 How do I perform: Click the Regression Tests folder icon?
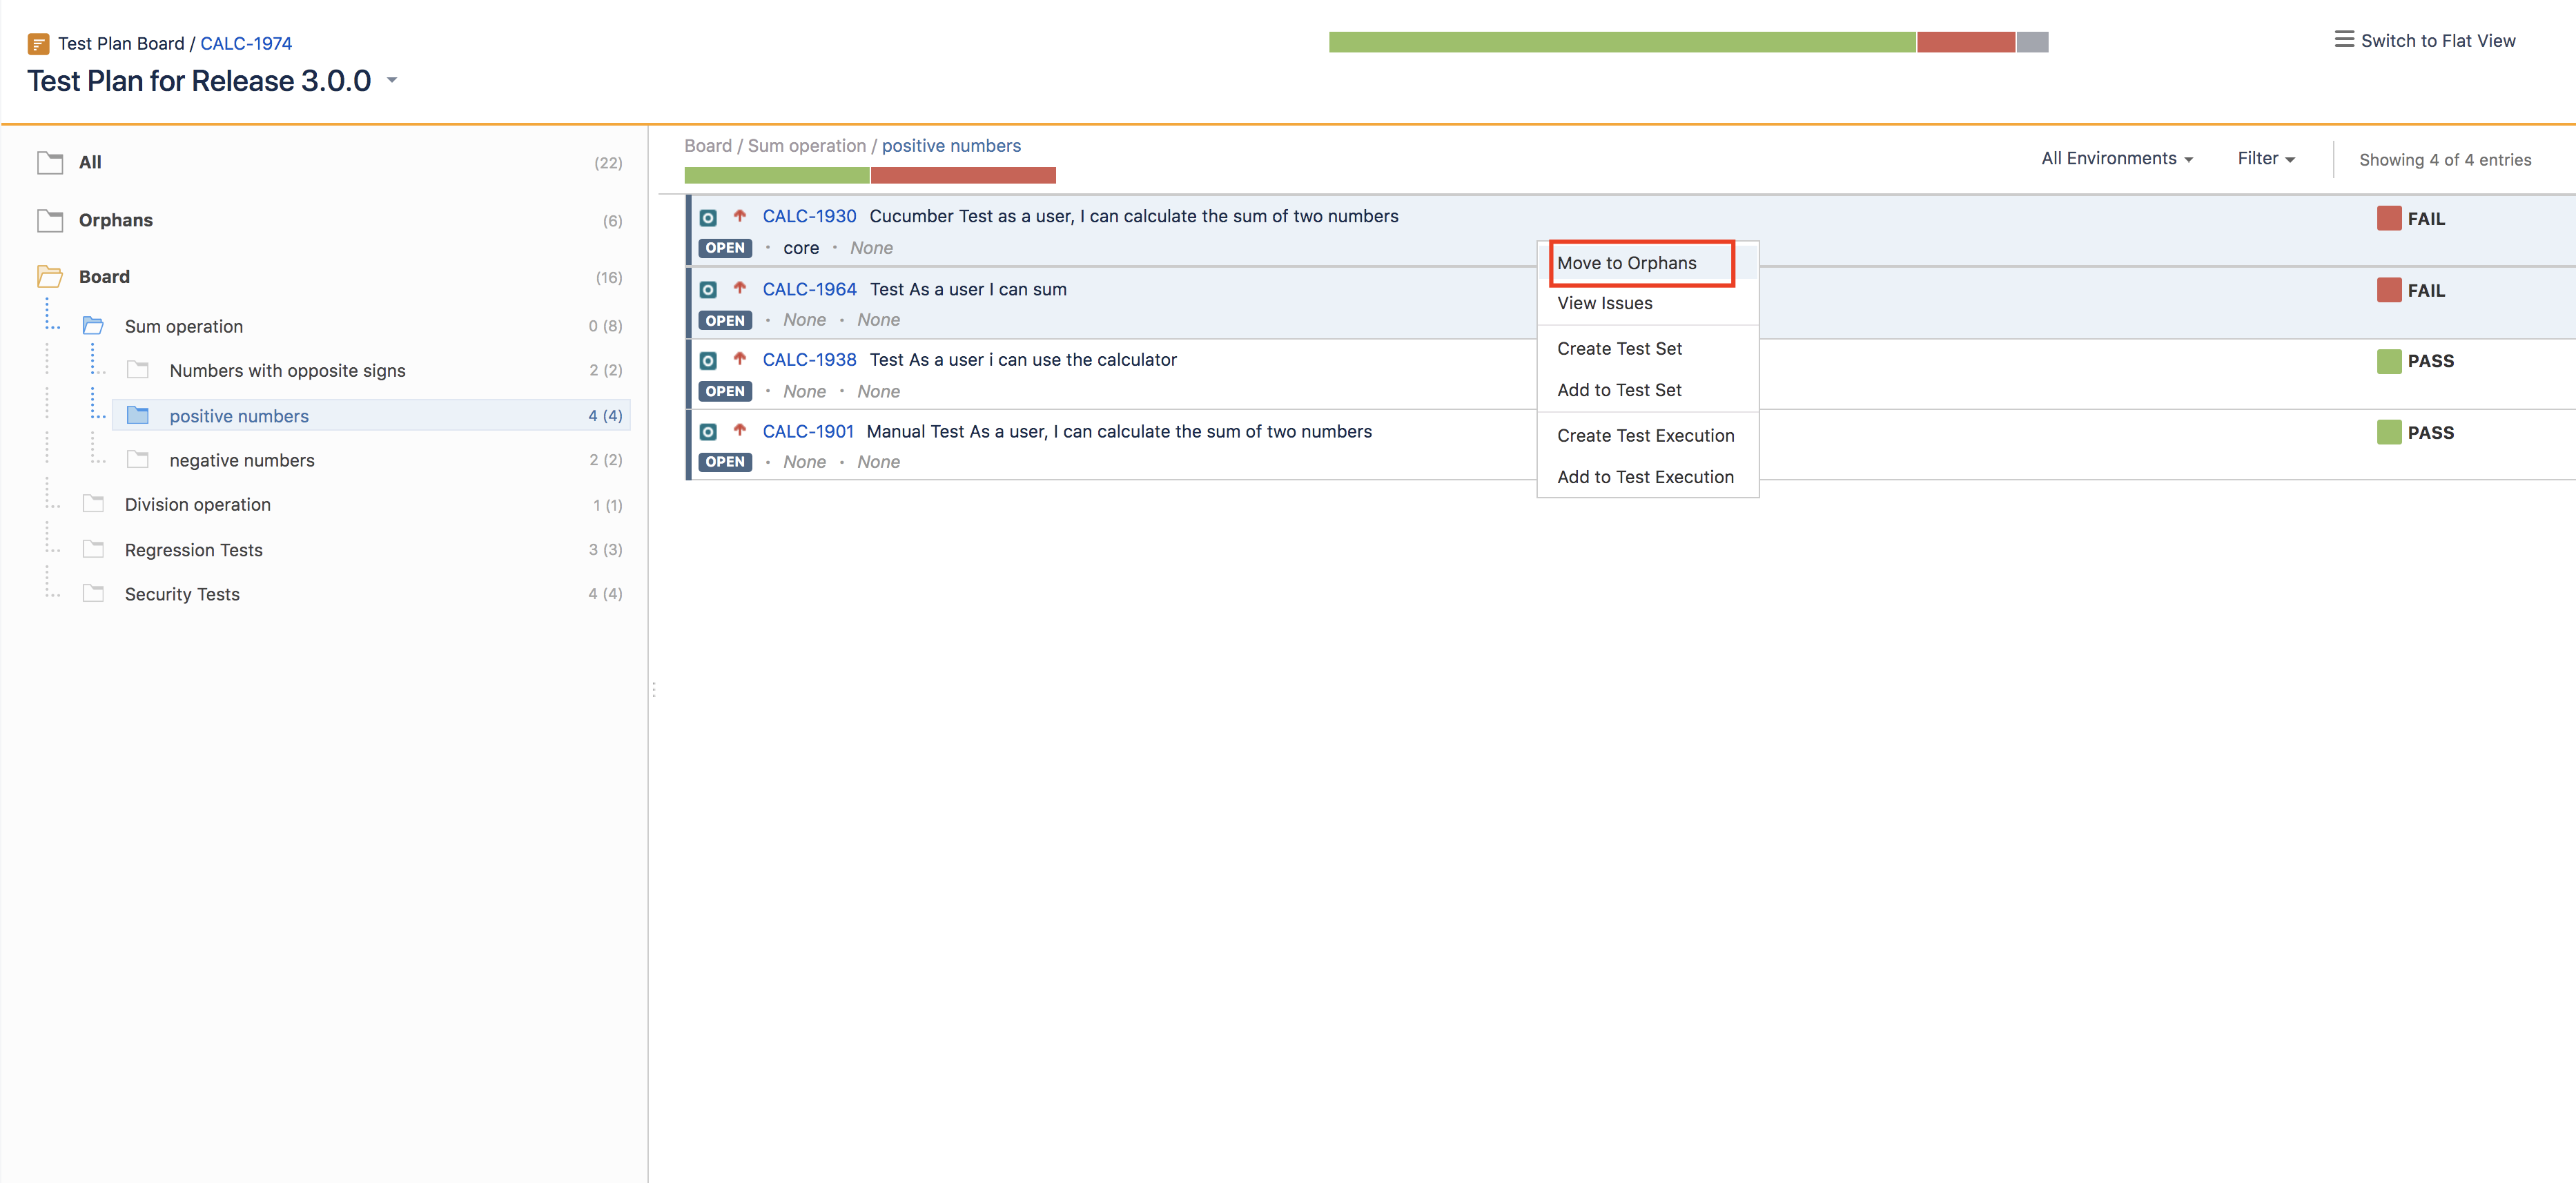[x=94, y=549]
